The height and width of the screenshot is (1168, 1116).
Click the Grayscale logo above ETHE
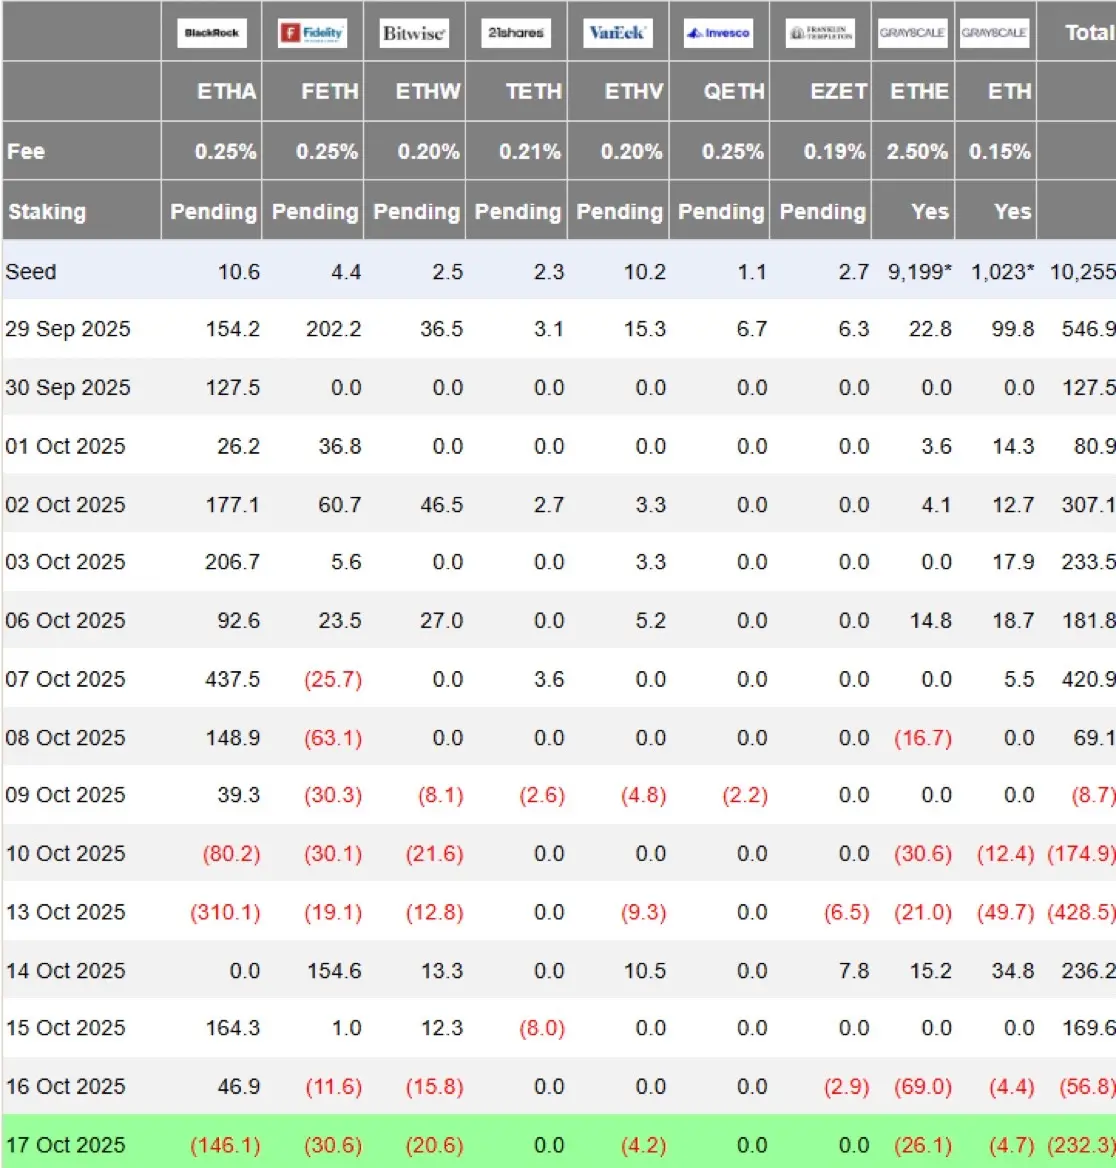coord(913,33)
